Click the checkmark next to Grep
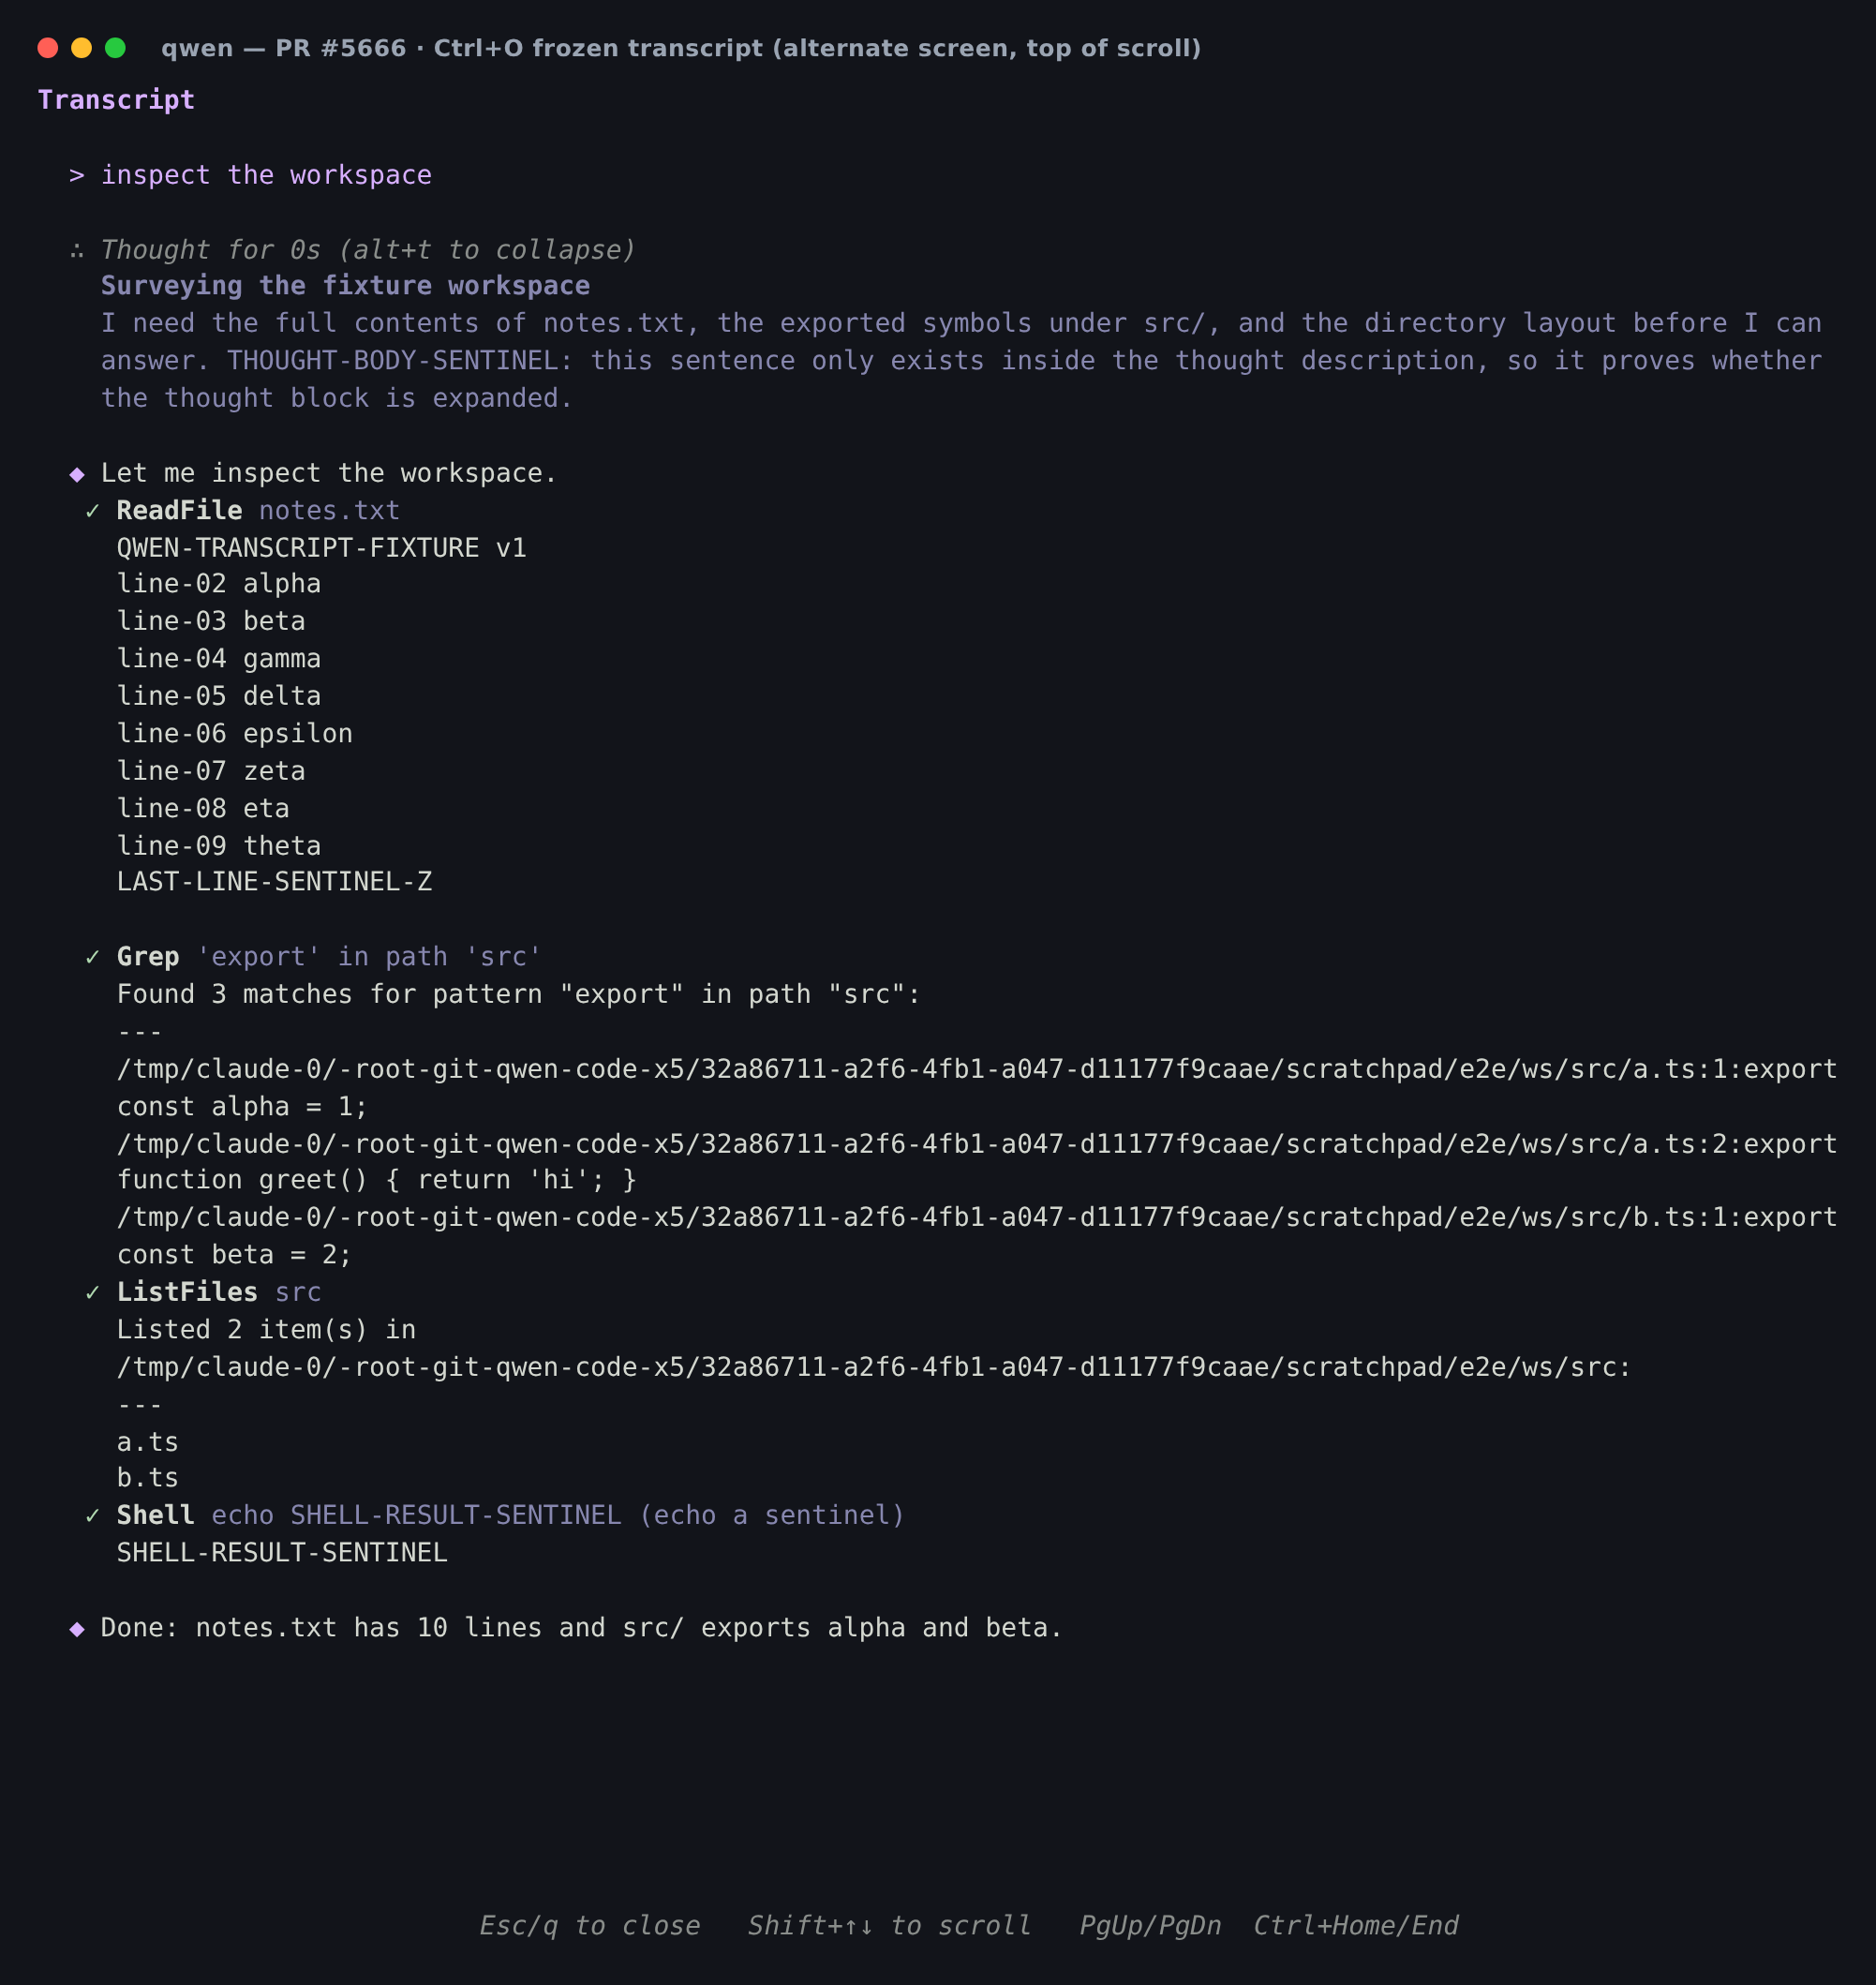1876x1985 pixels. pyautogui.click(x=92, y=957)
